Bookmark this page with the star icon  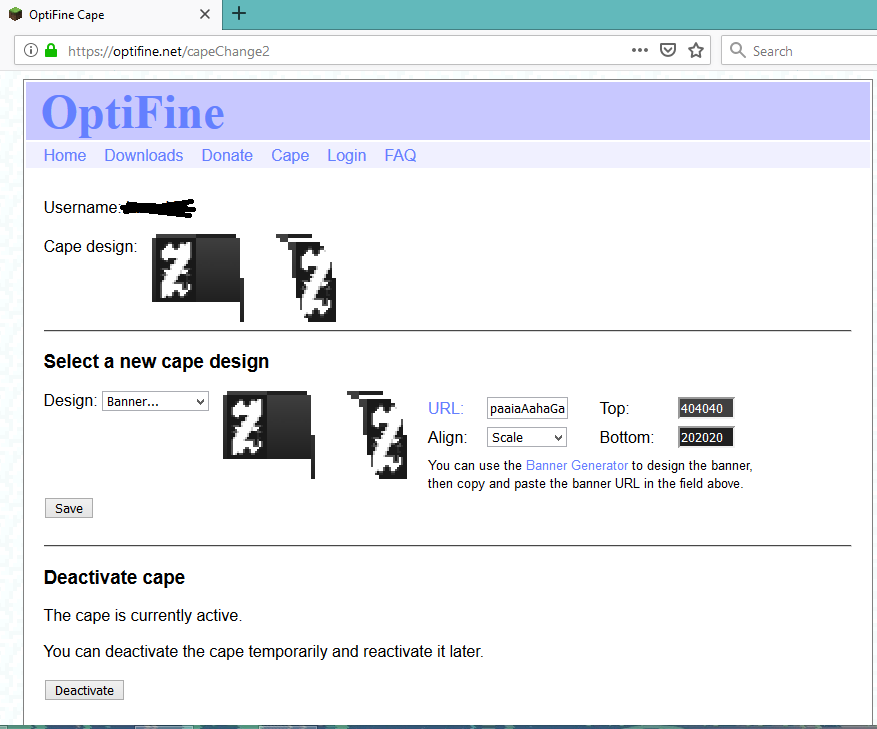pyautogui.click(x=696, y=50)
